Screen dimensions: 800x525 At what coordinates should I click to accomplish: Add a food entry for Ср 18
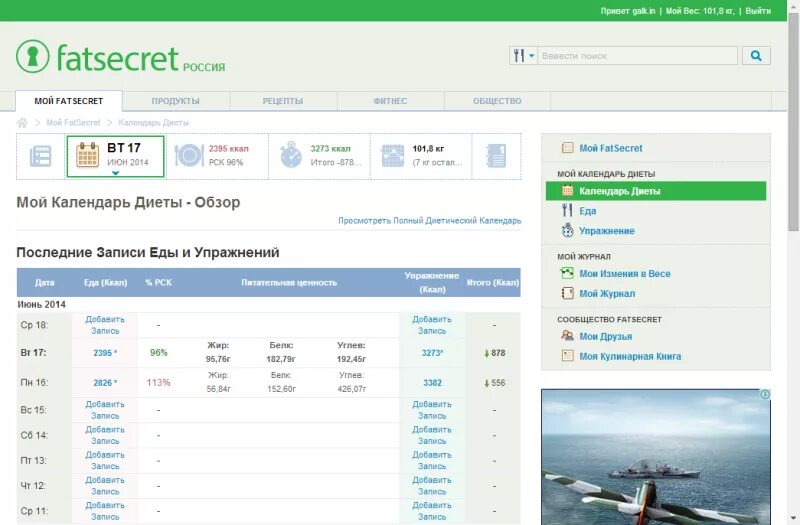(x=105, y=325)
